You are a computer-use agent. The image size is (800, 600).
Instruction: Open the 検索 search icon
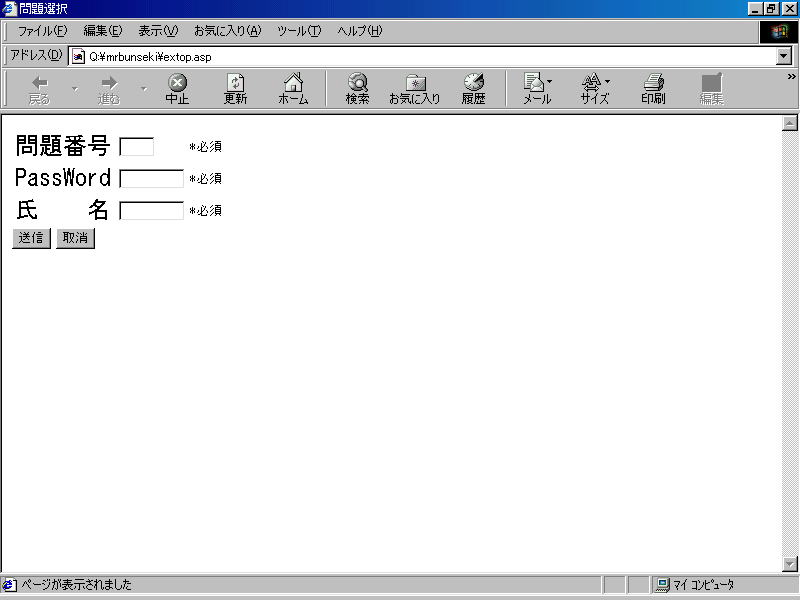357,90
